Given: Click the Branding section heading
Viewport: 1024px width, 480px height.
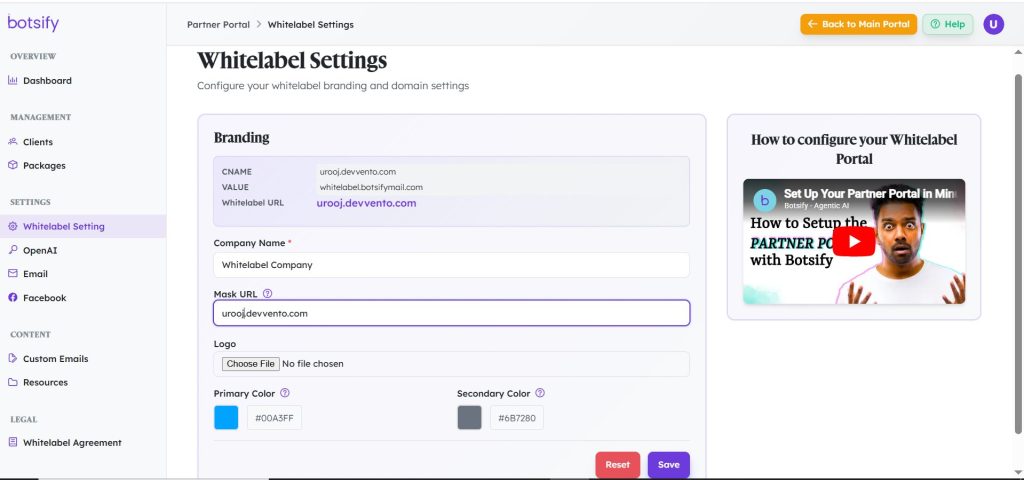Looking at the screenshot, I should (x=242, y=138).
